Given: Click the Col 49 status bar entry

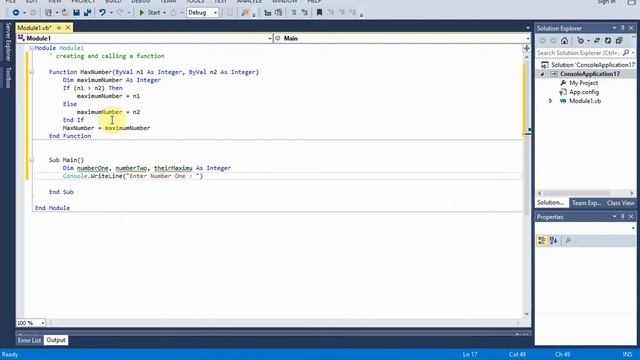Looking at the screenshot, I should [517, 354].
